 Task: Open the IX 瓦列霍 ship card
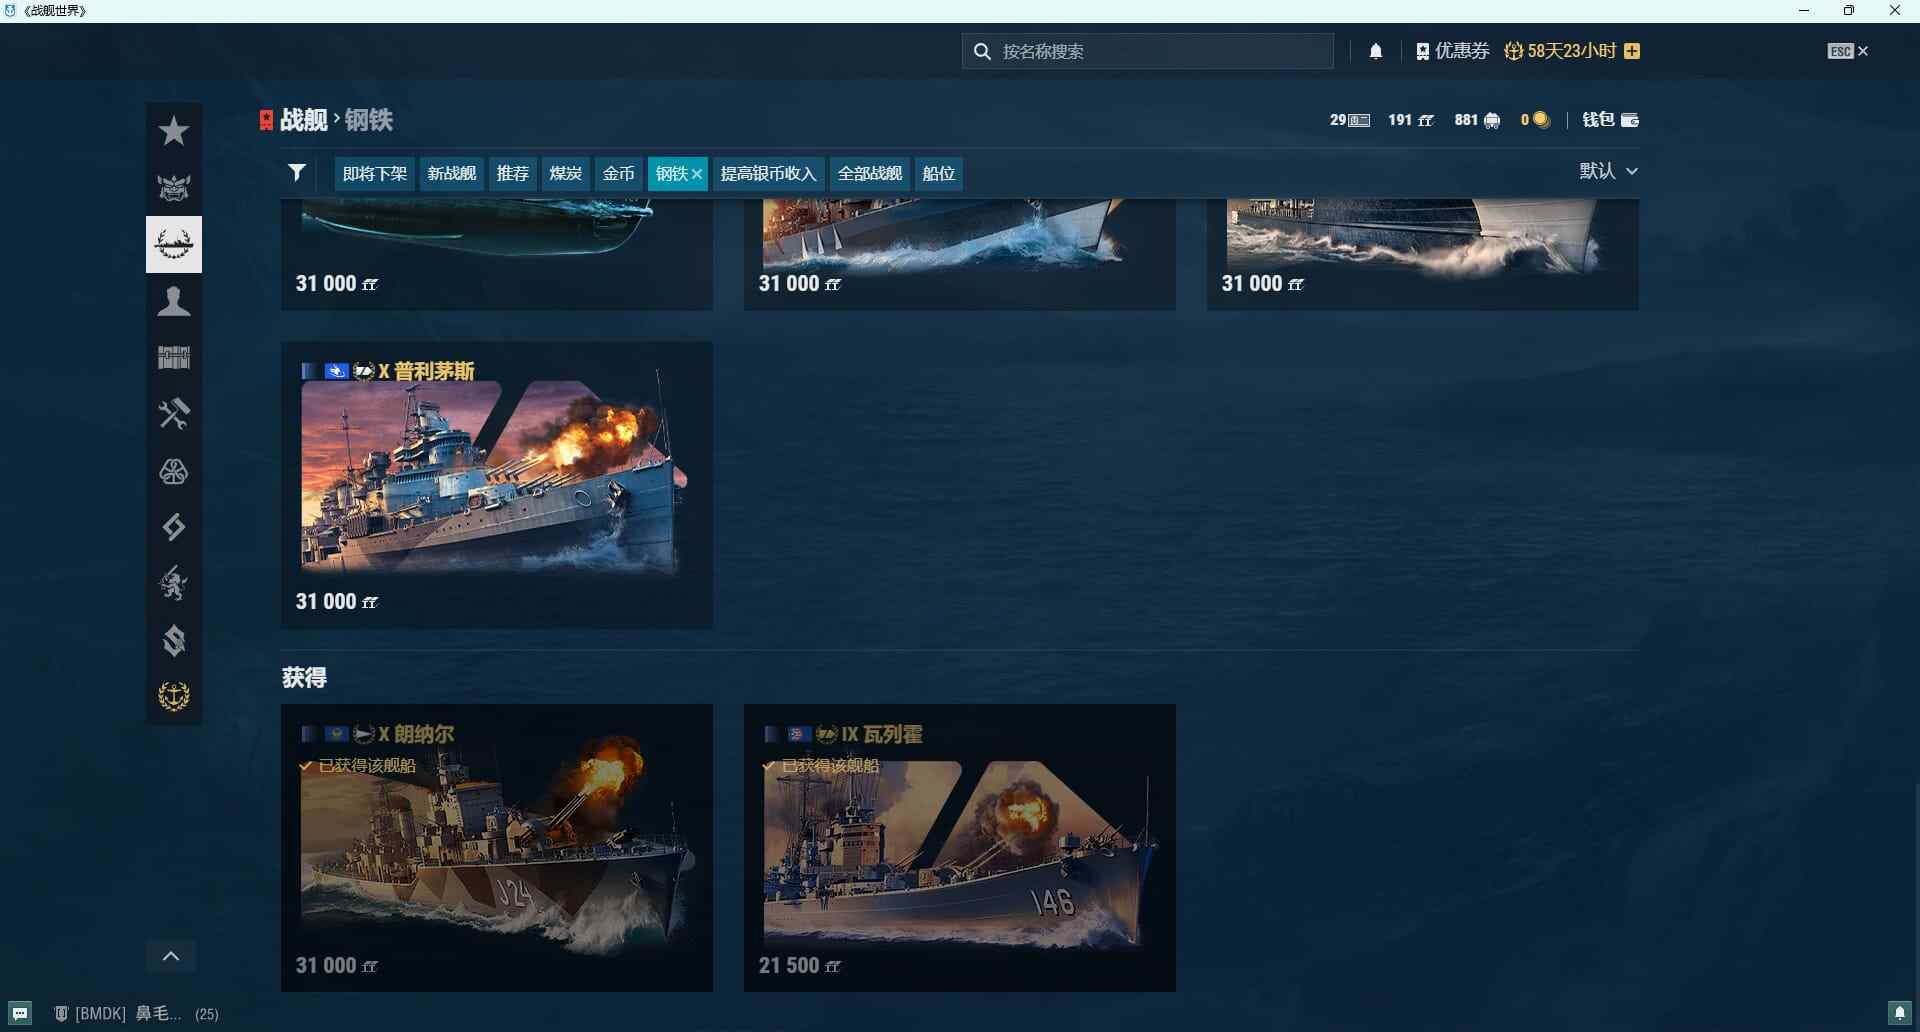[960, 848]
